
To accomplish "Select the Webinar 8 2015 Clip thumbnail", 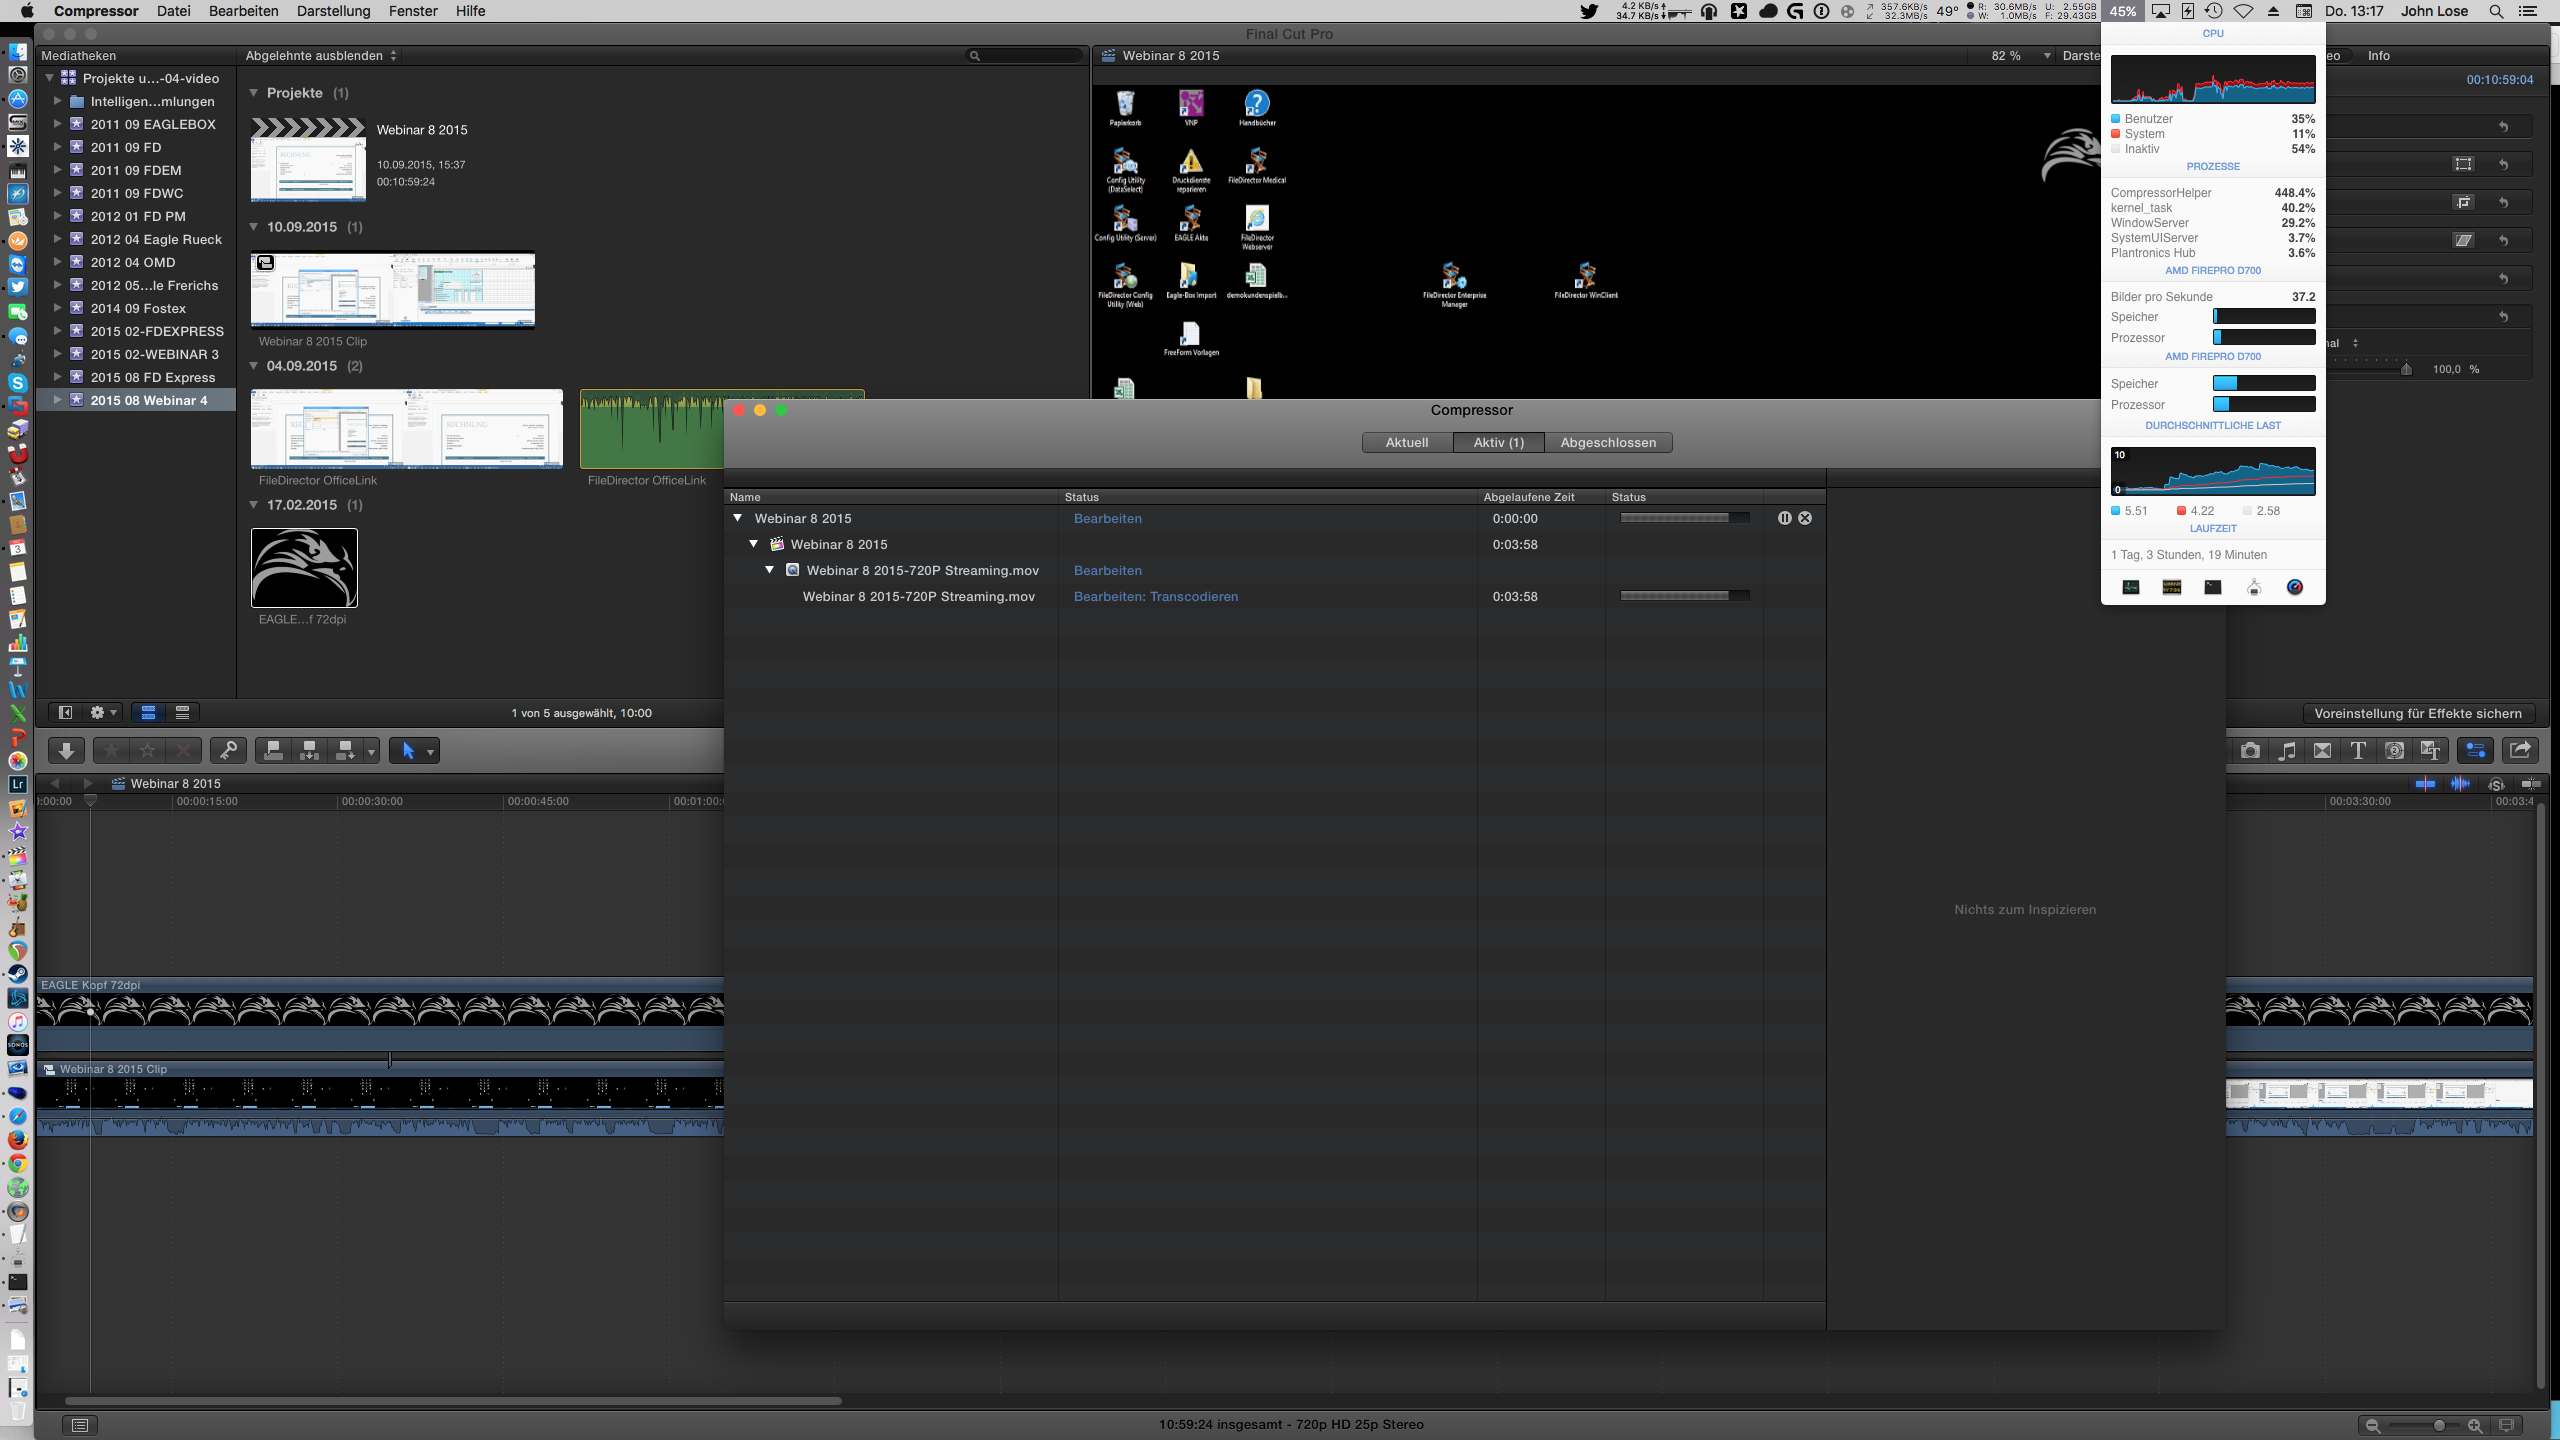I will coord(392,290).
